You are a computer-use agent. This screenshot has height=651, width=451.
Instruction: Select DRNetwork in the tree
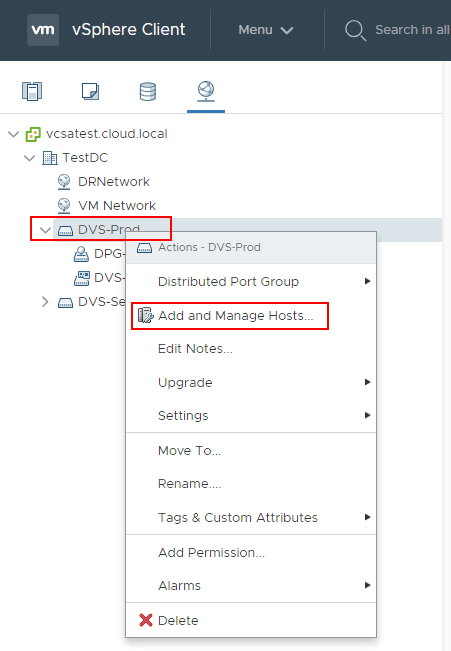tap(114, 182)
